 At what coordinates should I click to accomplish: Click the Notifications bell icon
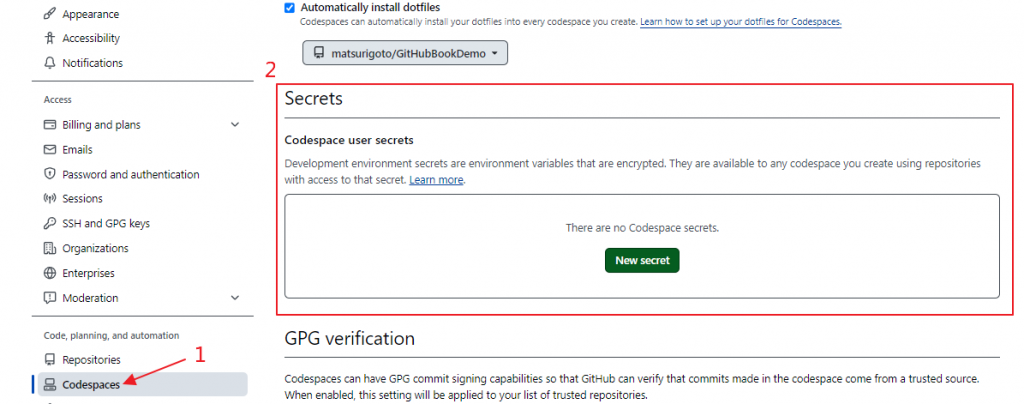point(50,63)
